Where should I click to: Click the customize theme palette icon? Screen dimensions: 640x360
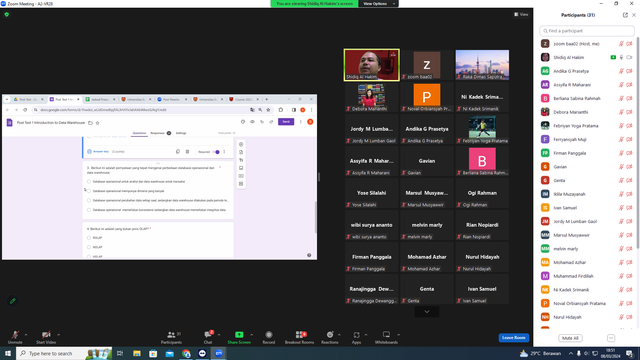[243, 122]
